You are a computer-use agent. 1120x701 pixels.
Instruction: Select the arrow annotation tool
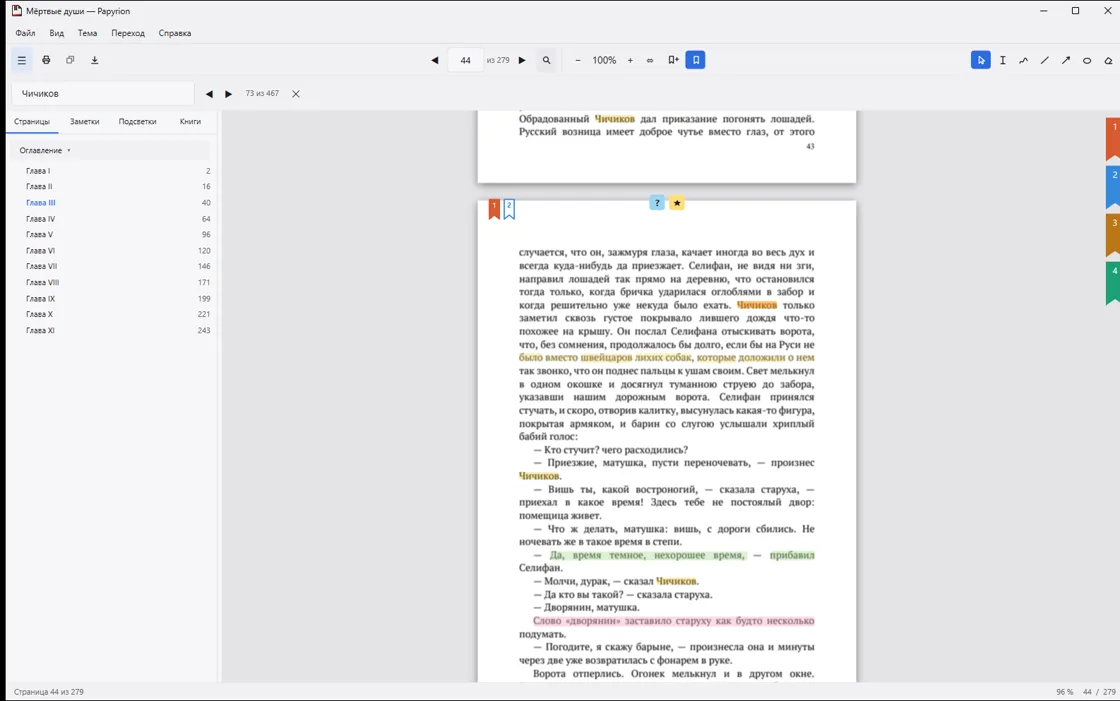click(1066, 60)
